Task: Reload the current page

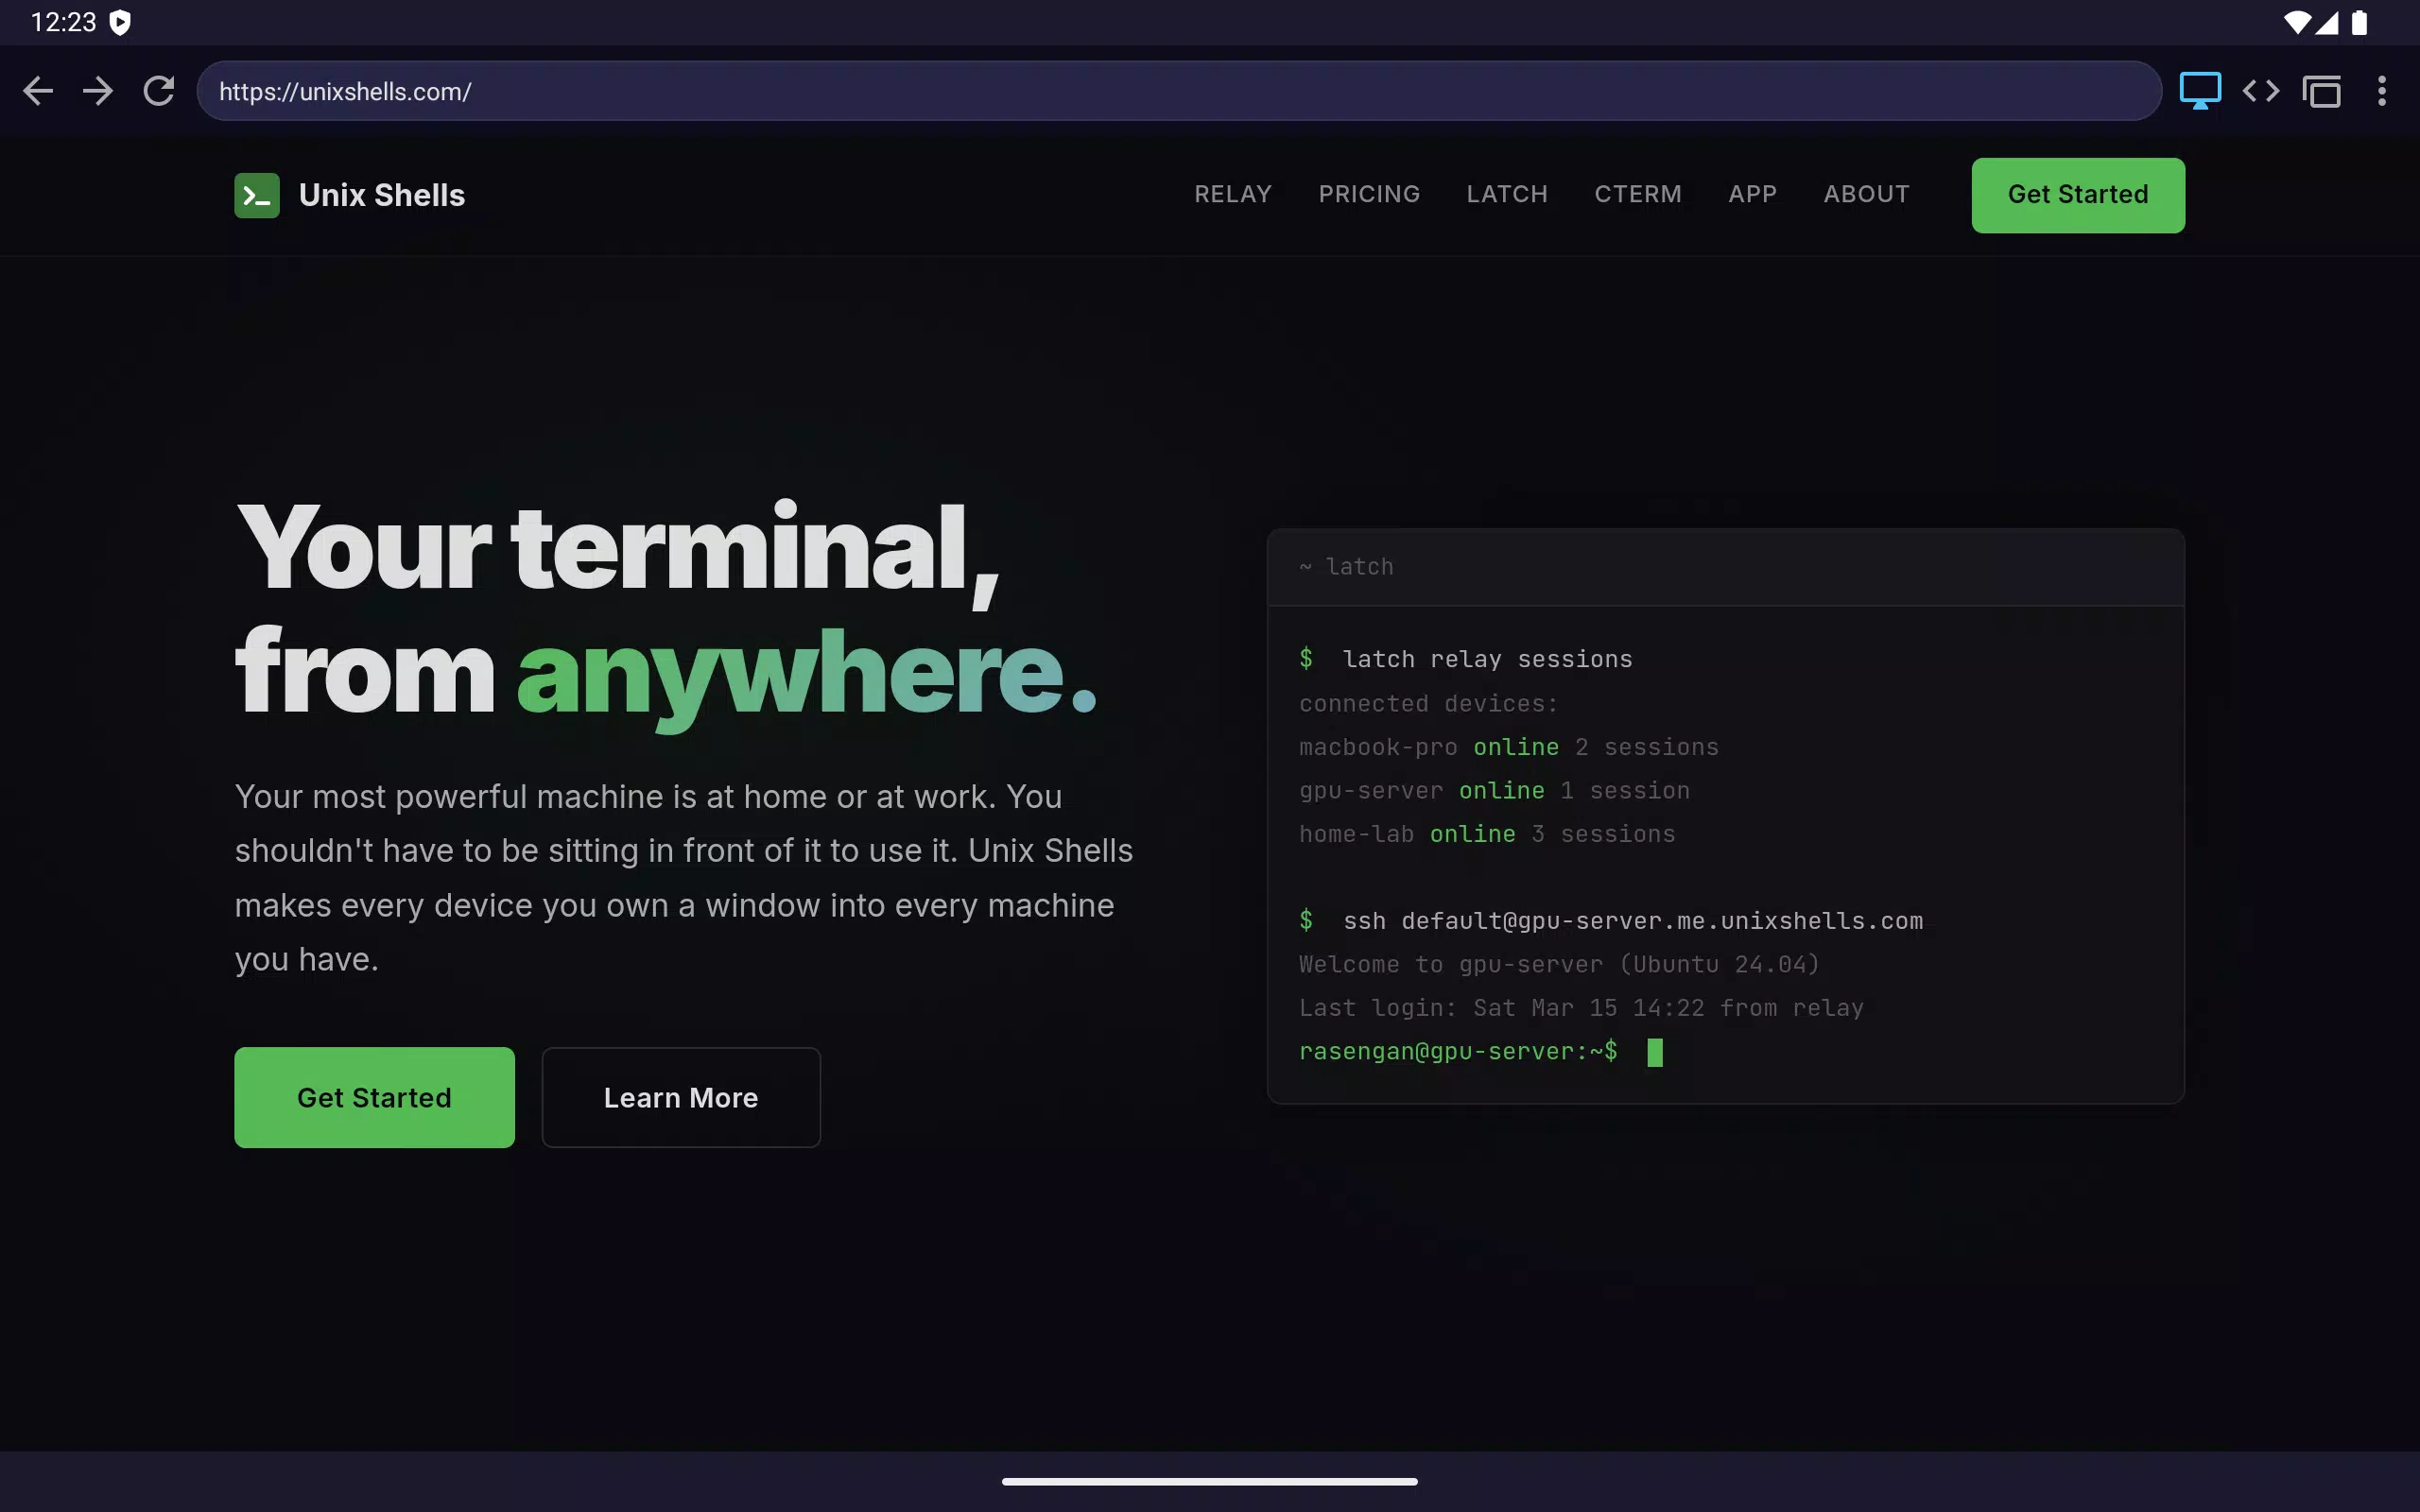Action: coord(159,91)
